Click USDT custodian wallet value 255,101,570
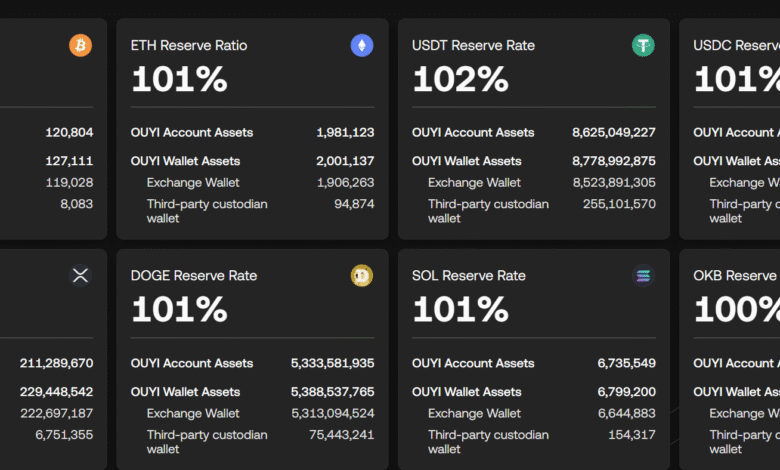Image resolution: width=780 pixels, height=470 pixels. coord(619,204)
